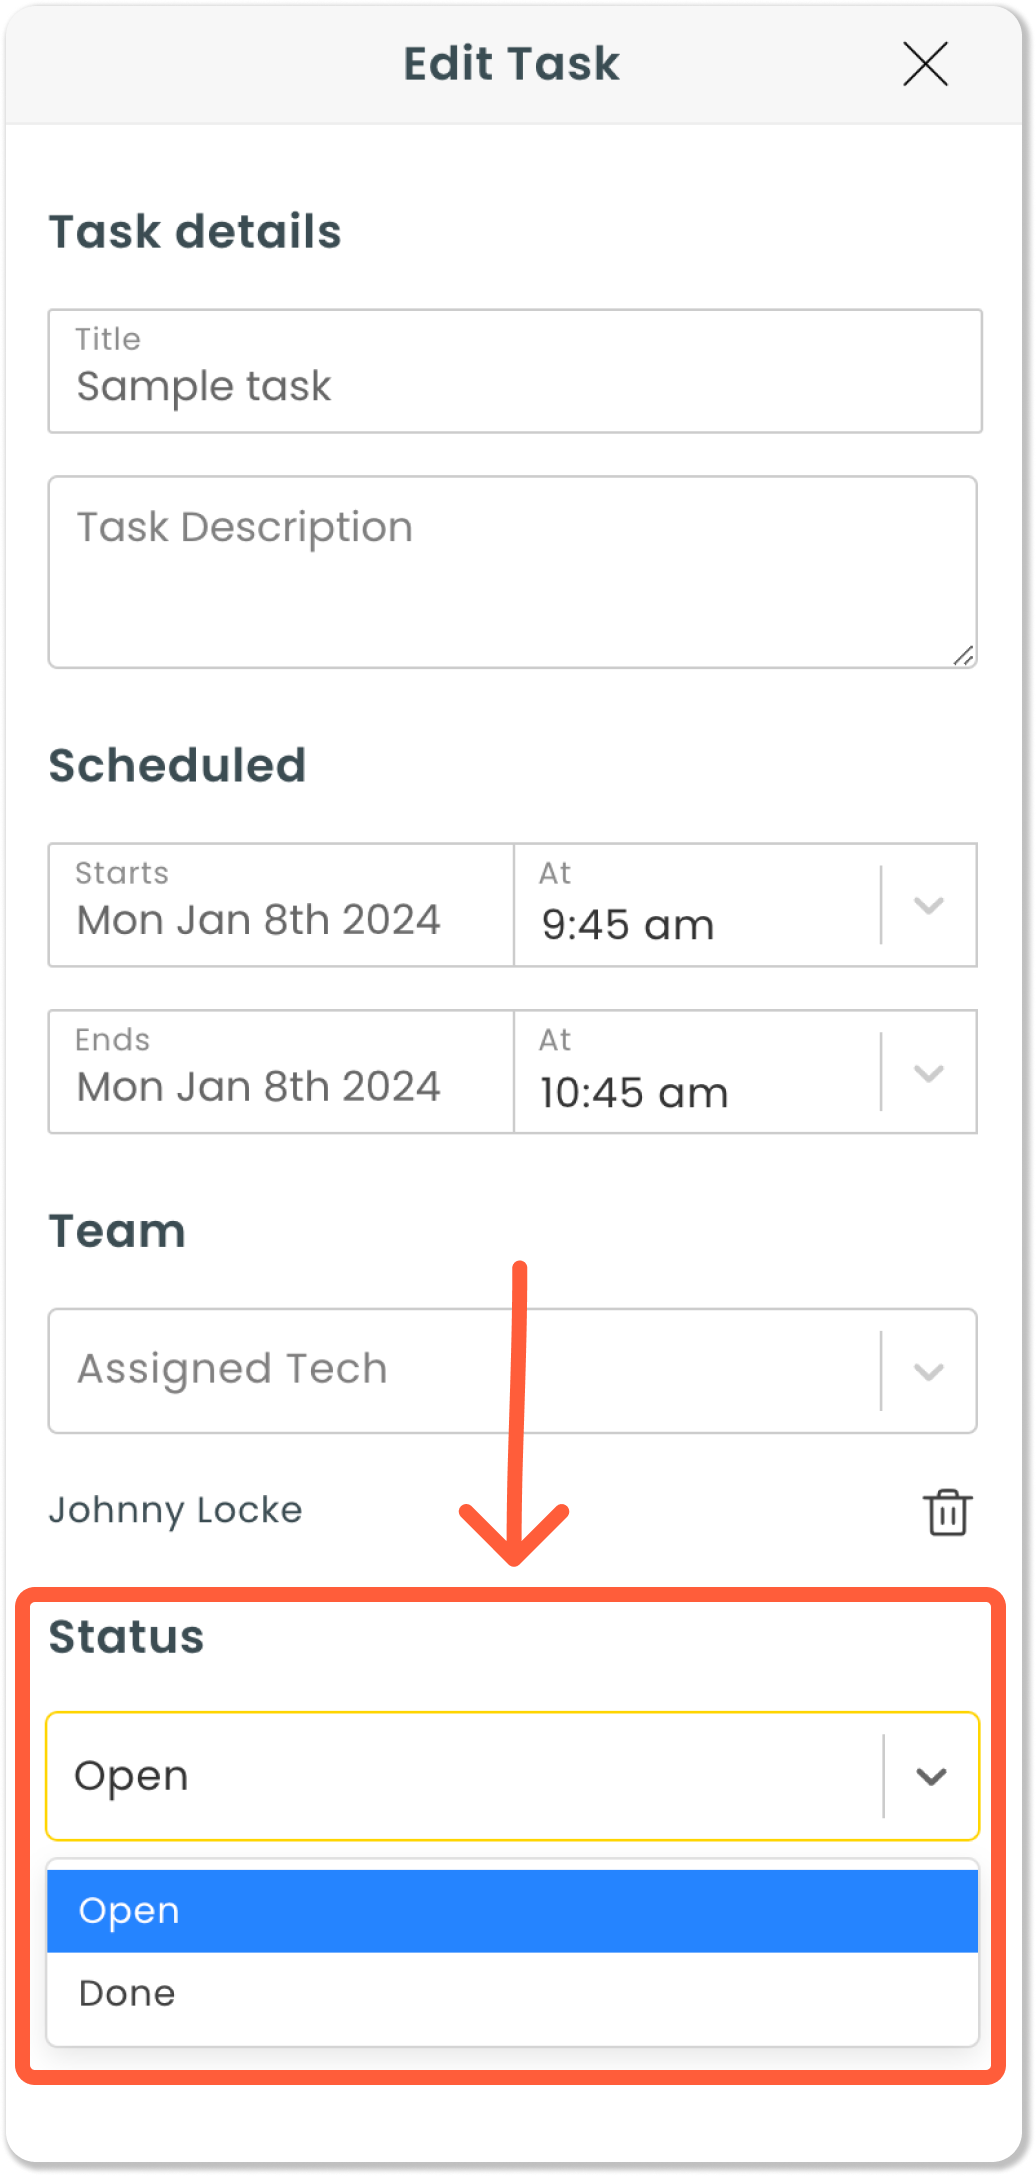Select Johnny Locke team member
The height and width of the screenshot is (2176, 1036).
click(x=176, y=1511)
